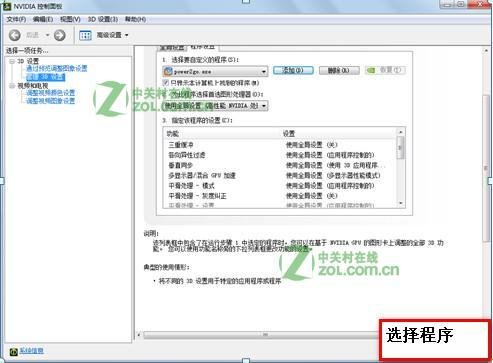Select the 平滑处理 - 模式 row
Viewport: 493px width, 363px height.
click(279, 186)
